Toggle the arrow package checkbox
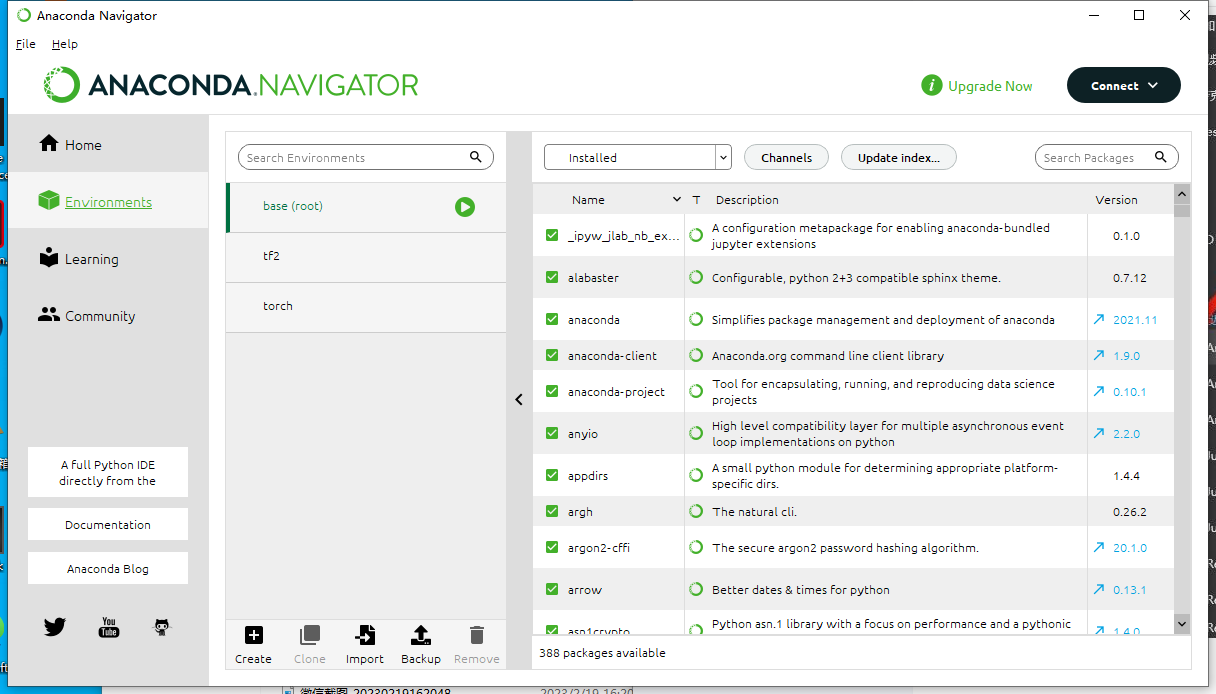The height and width of the screenshot is (694, 1216). click(x=552, y=590)
